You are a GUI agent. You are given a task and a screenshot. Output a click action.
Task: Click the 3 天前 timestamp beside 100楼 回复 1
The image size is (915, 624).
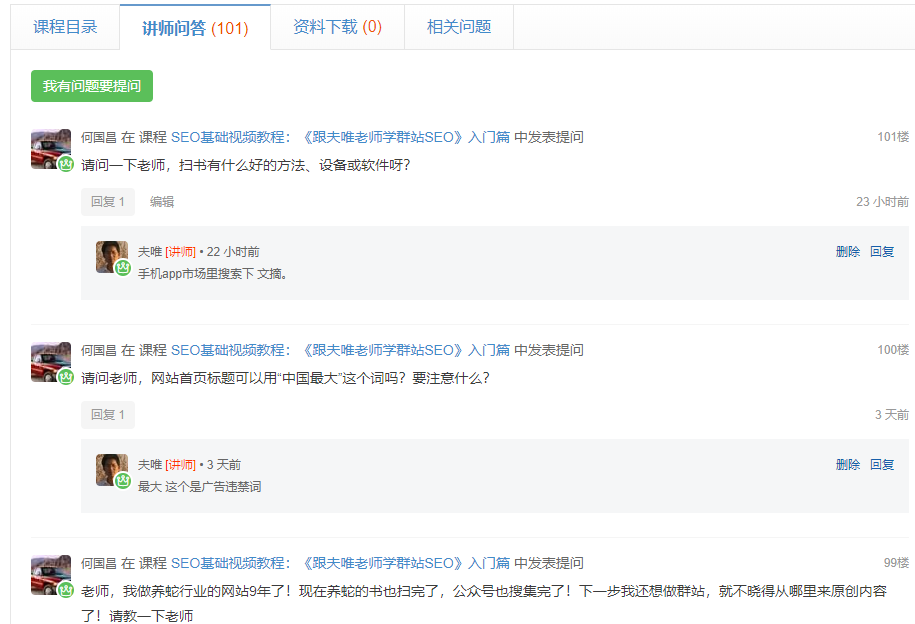coord(892,415)
